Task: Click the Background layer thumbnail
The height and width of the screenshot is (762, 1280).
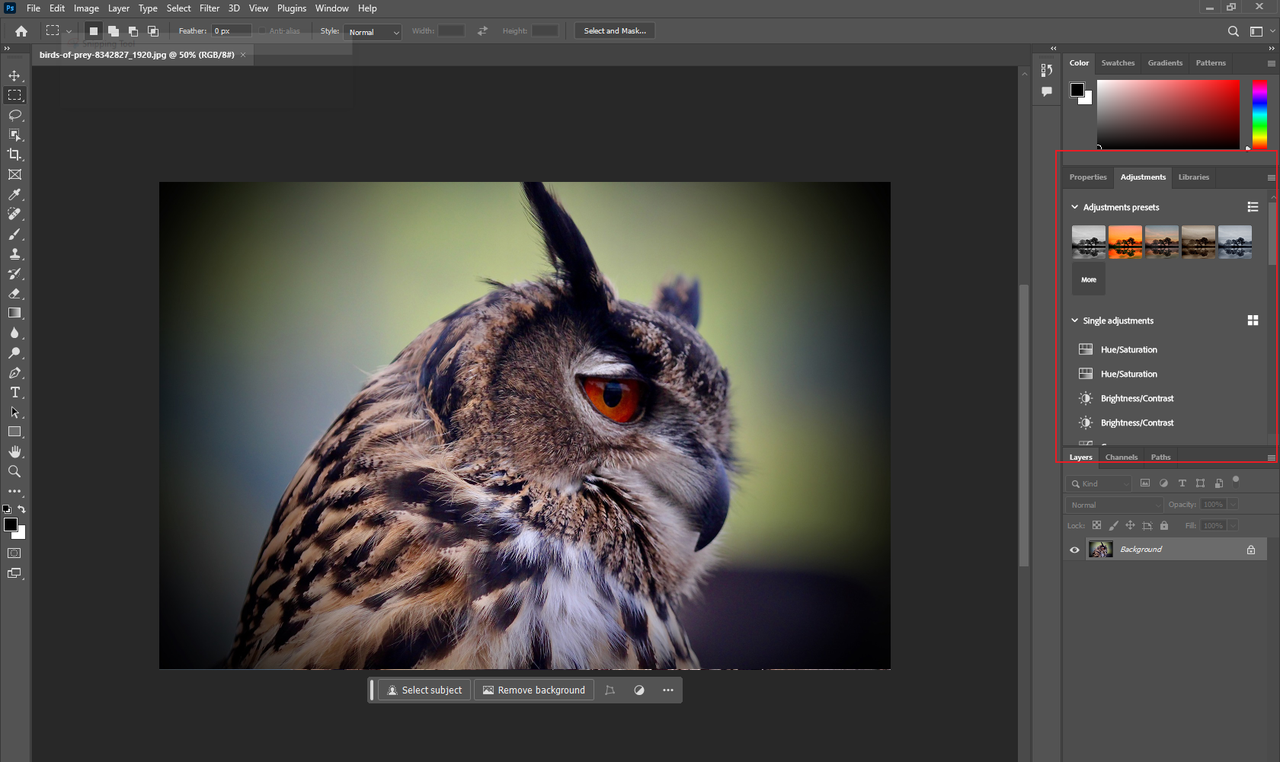Action: 1100,549
